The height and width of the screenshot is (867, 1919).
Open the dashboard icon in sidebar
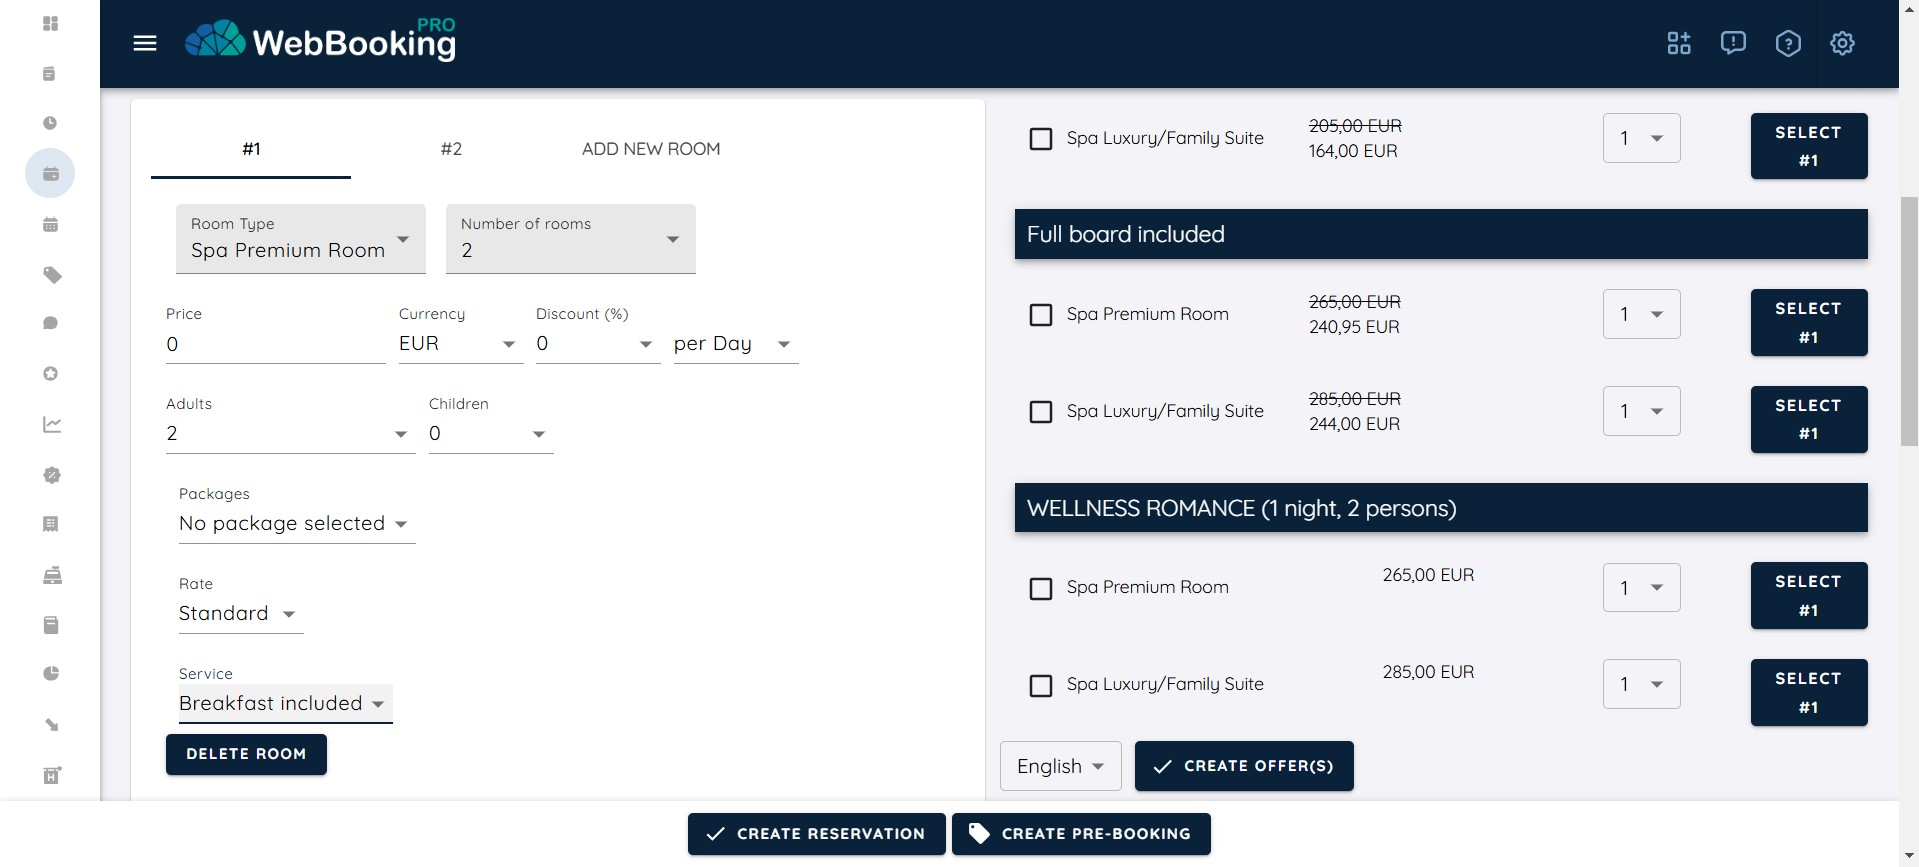click(x=50, y=23)
